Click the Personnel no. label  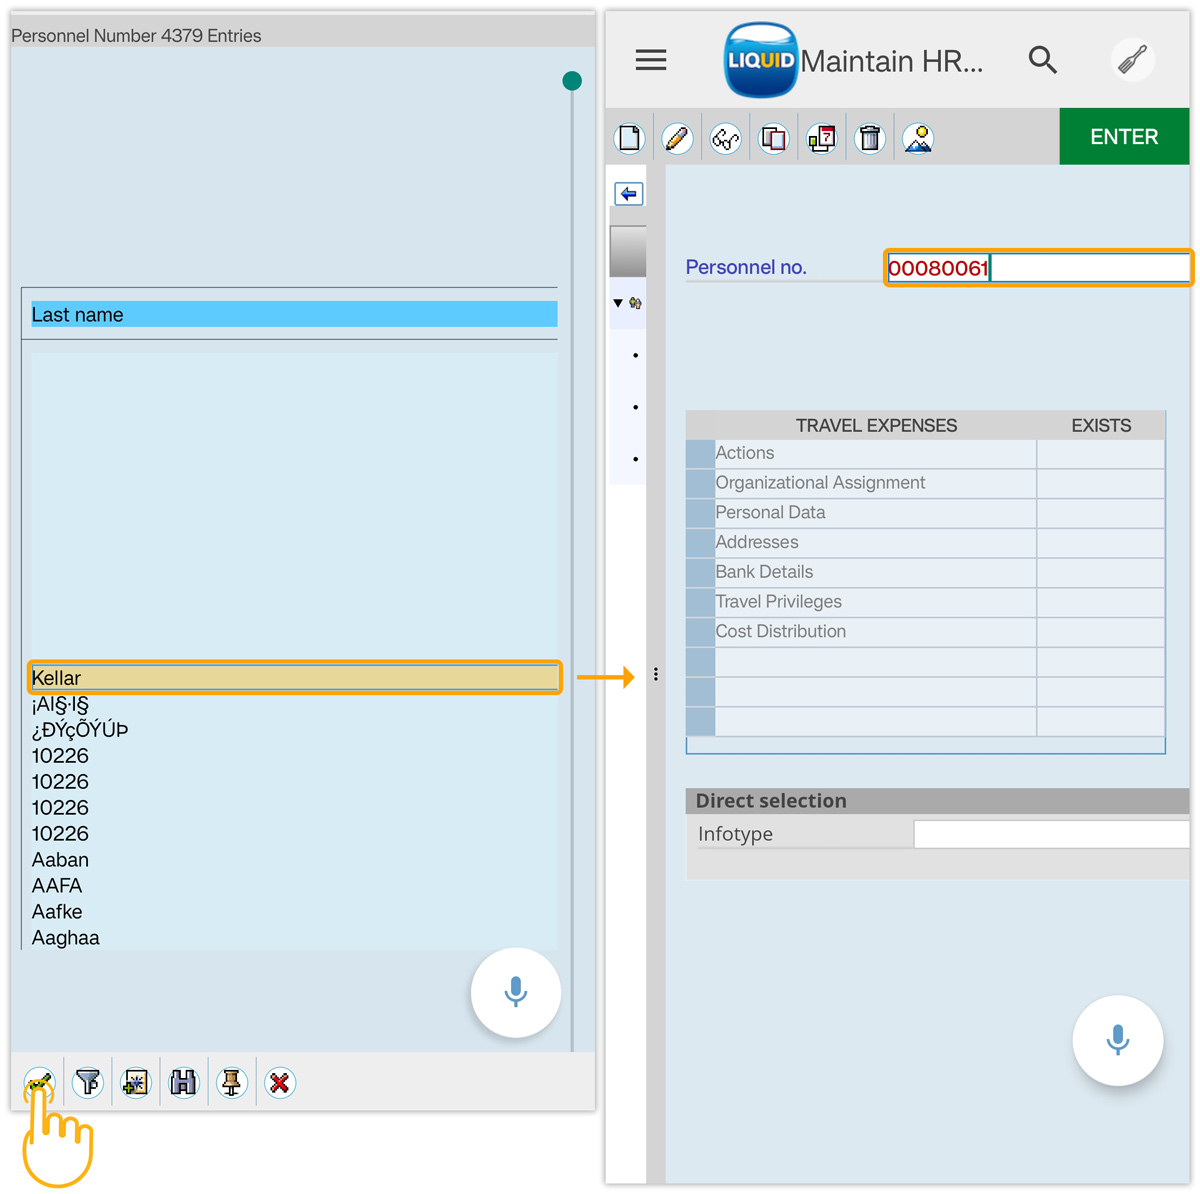coord(746,267)
